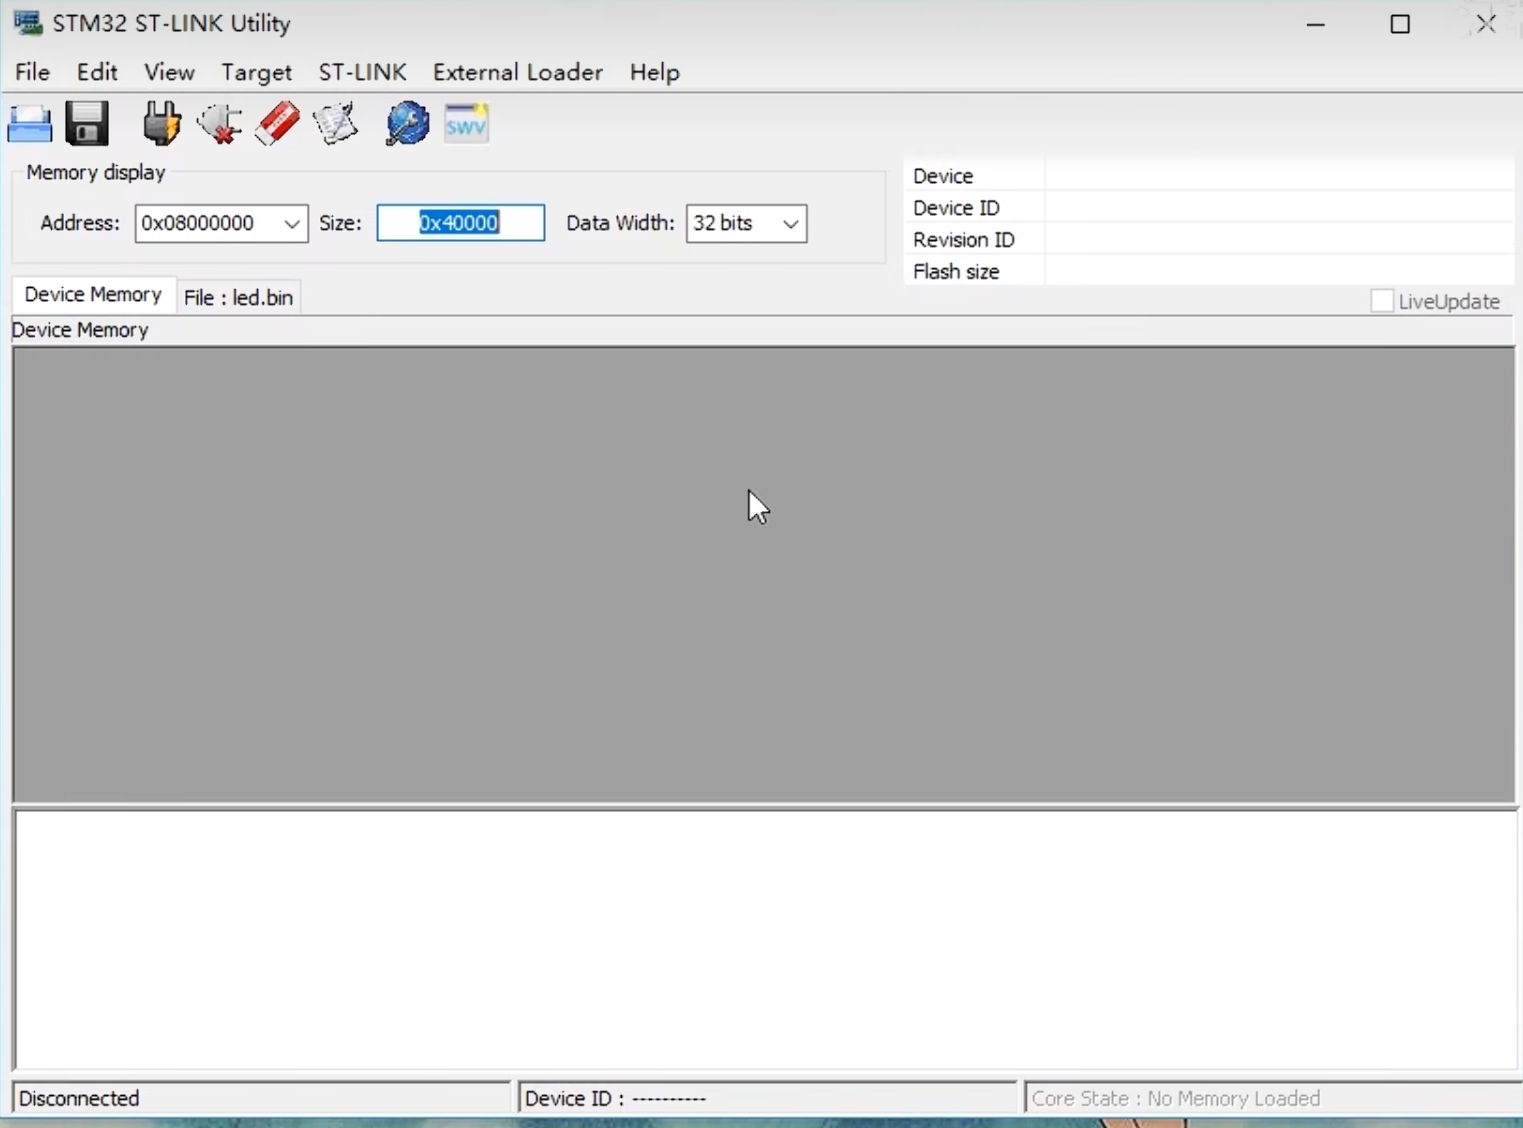
Task: Click the Disconnect from target icon
Action: (219, 124)
